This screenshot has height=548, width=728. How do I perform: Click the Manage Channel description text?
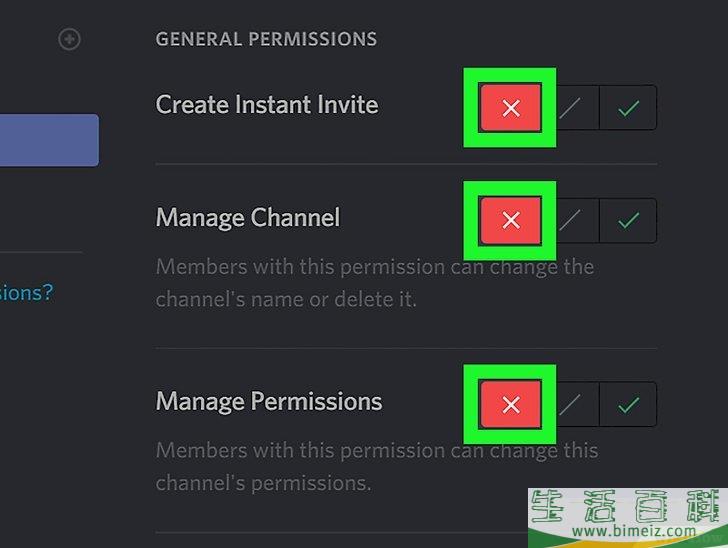coord(375,283)
